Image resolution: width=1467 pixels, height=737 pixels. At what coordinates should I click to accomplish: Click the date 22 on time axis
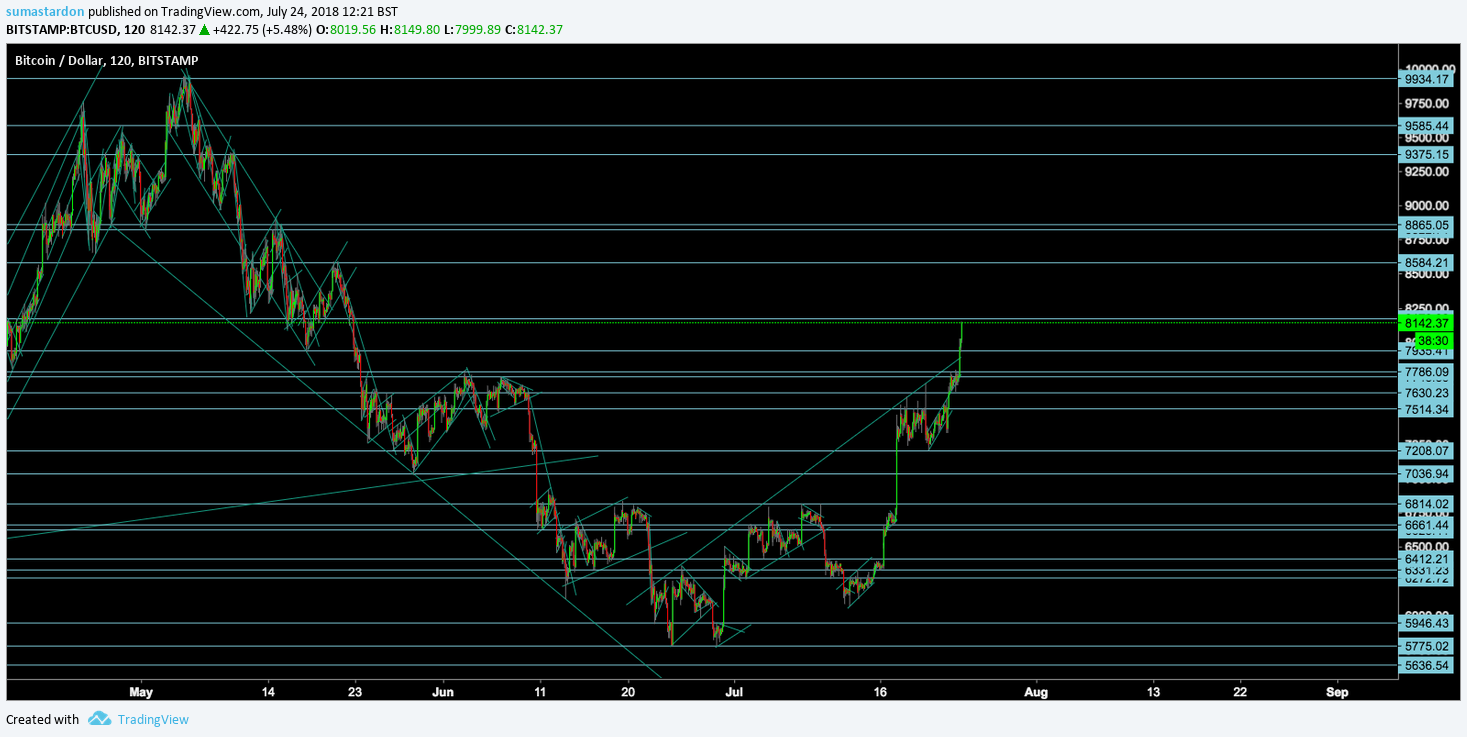point(1240,691)
